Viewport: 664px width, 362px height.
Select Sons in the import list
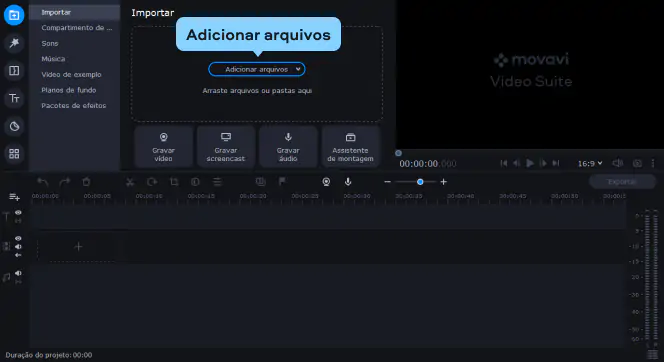click(x=50, y=43)
